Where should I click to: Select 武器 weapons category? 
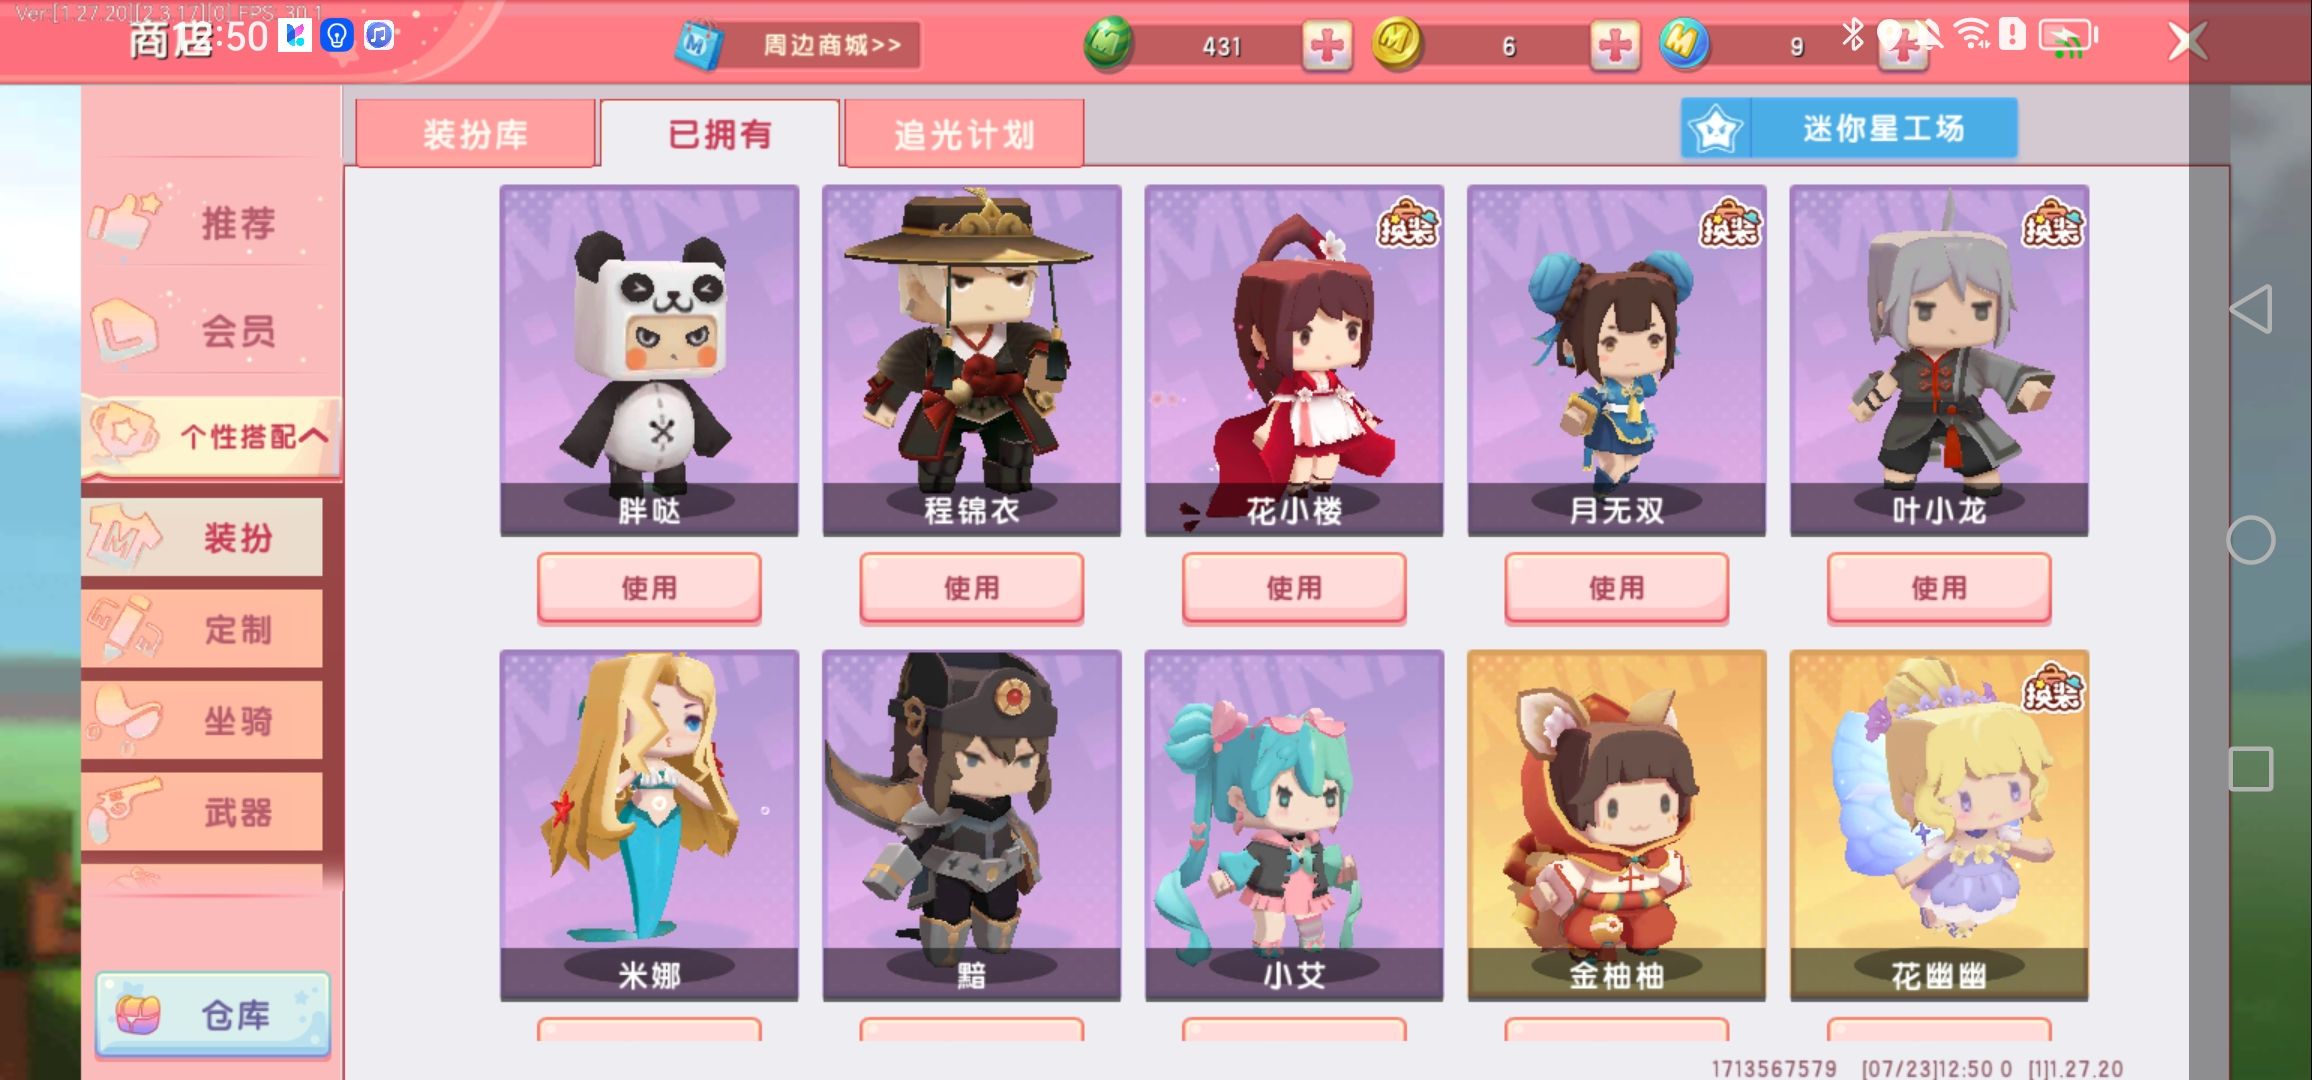click(x=203, y=812)
